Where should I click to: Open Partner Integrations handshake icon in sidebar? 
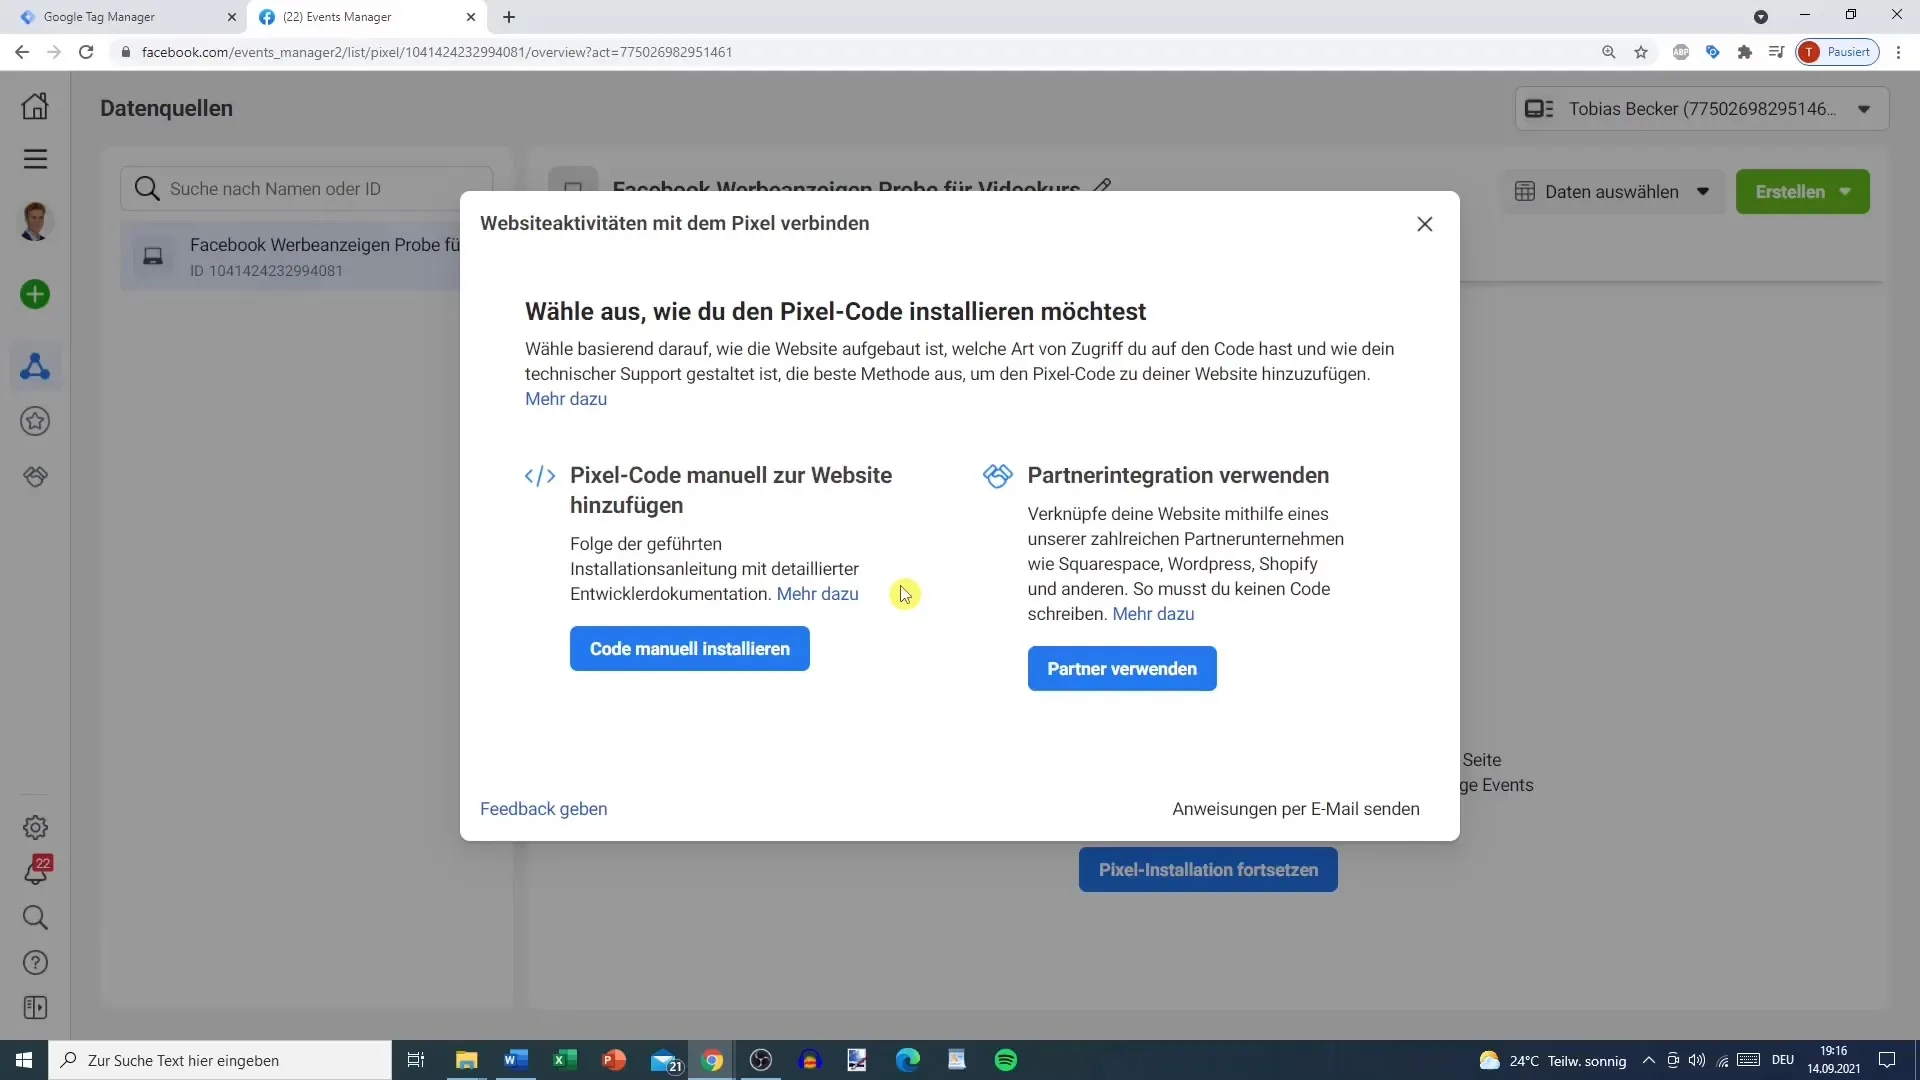(35, 476)
